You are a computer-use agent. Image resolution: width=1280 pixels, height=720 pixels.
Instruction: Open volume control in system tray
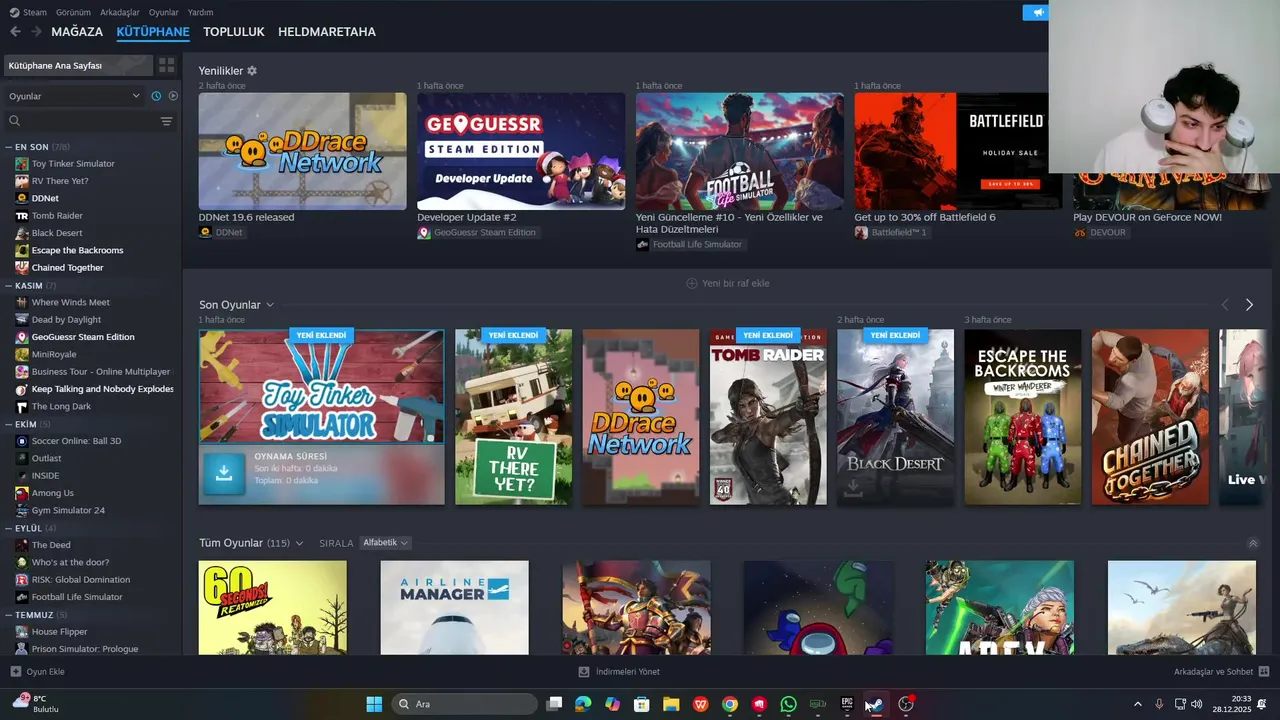coord(1196,704)
